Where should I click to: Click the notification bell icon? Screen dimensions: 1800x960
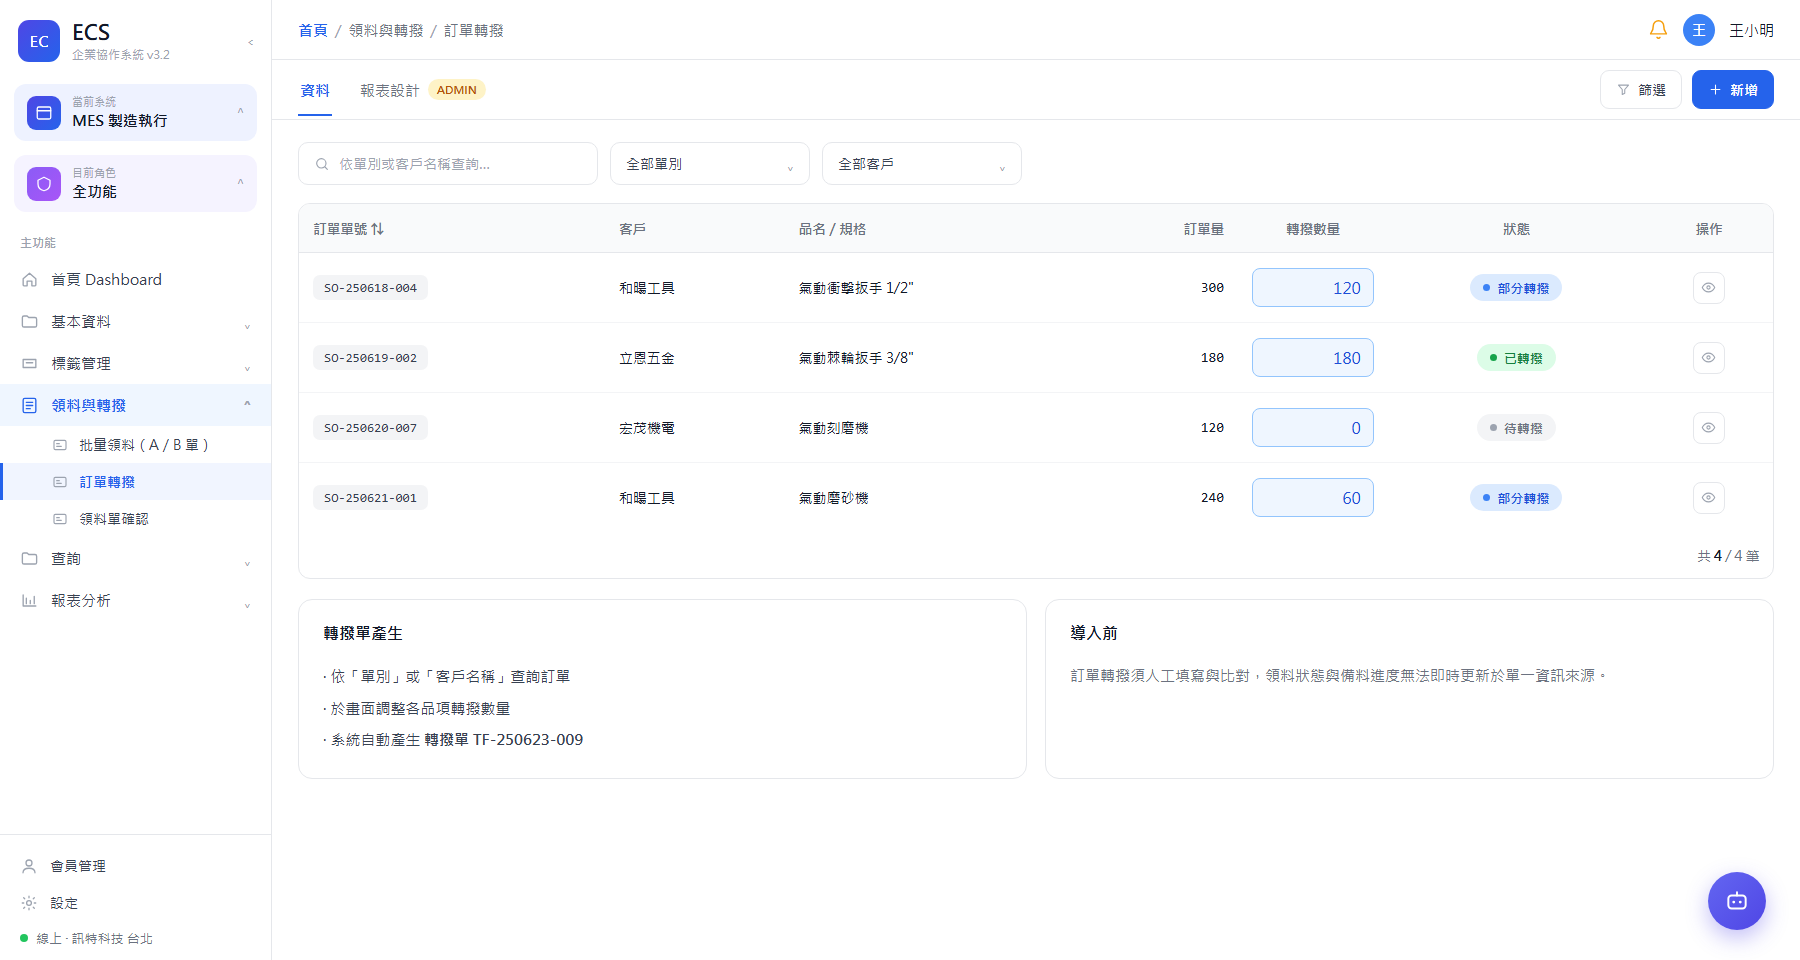[x=1658, y=30]
